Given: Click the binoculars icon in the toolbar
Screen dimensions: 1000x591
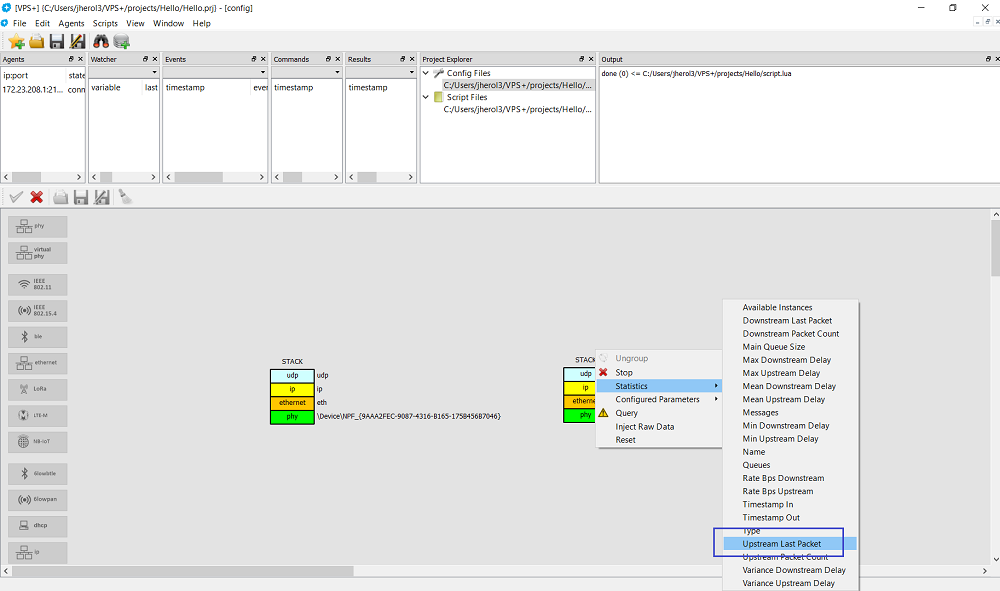Looking at the screenshot, I should [x=101, y=41].
